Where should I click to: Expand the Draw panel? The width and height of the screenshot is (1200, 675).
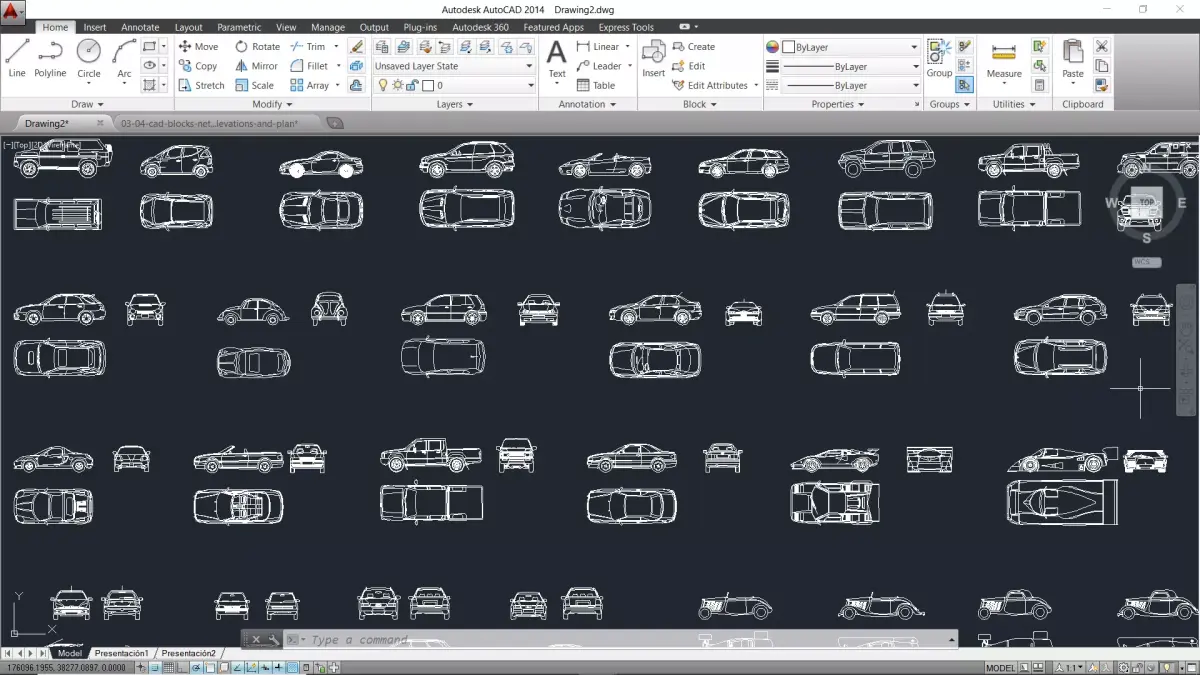86,104
